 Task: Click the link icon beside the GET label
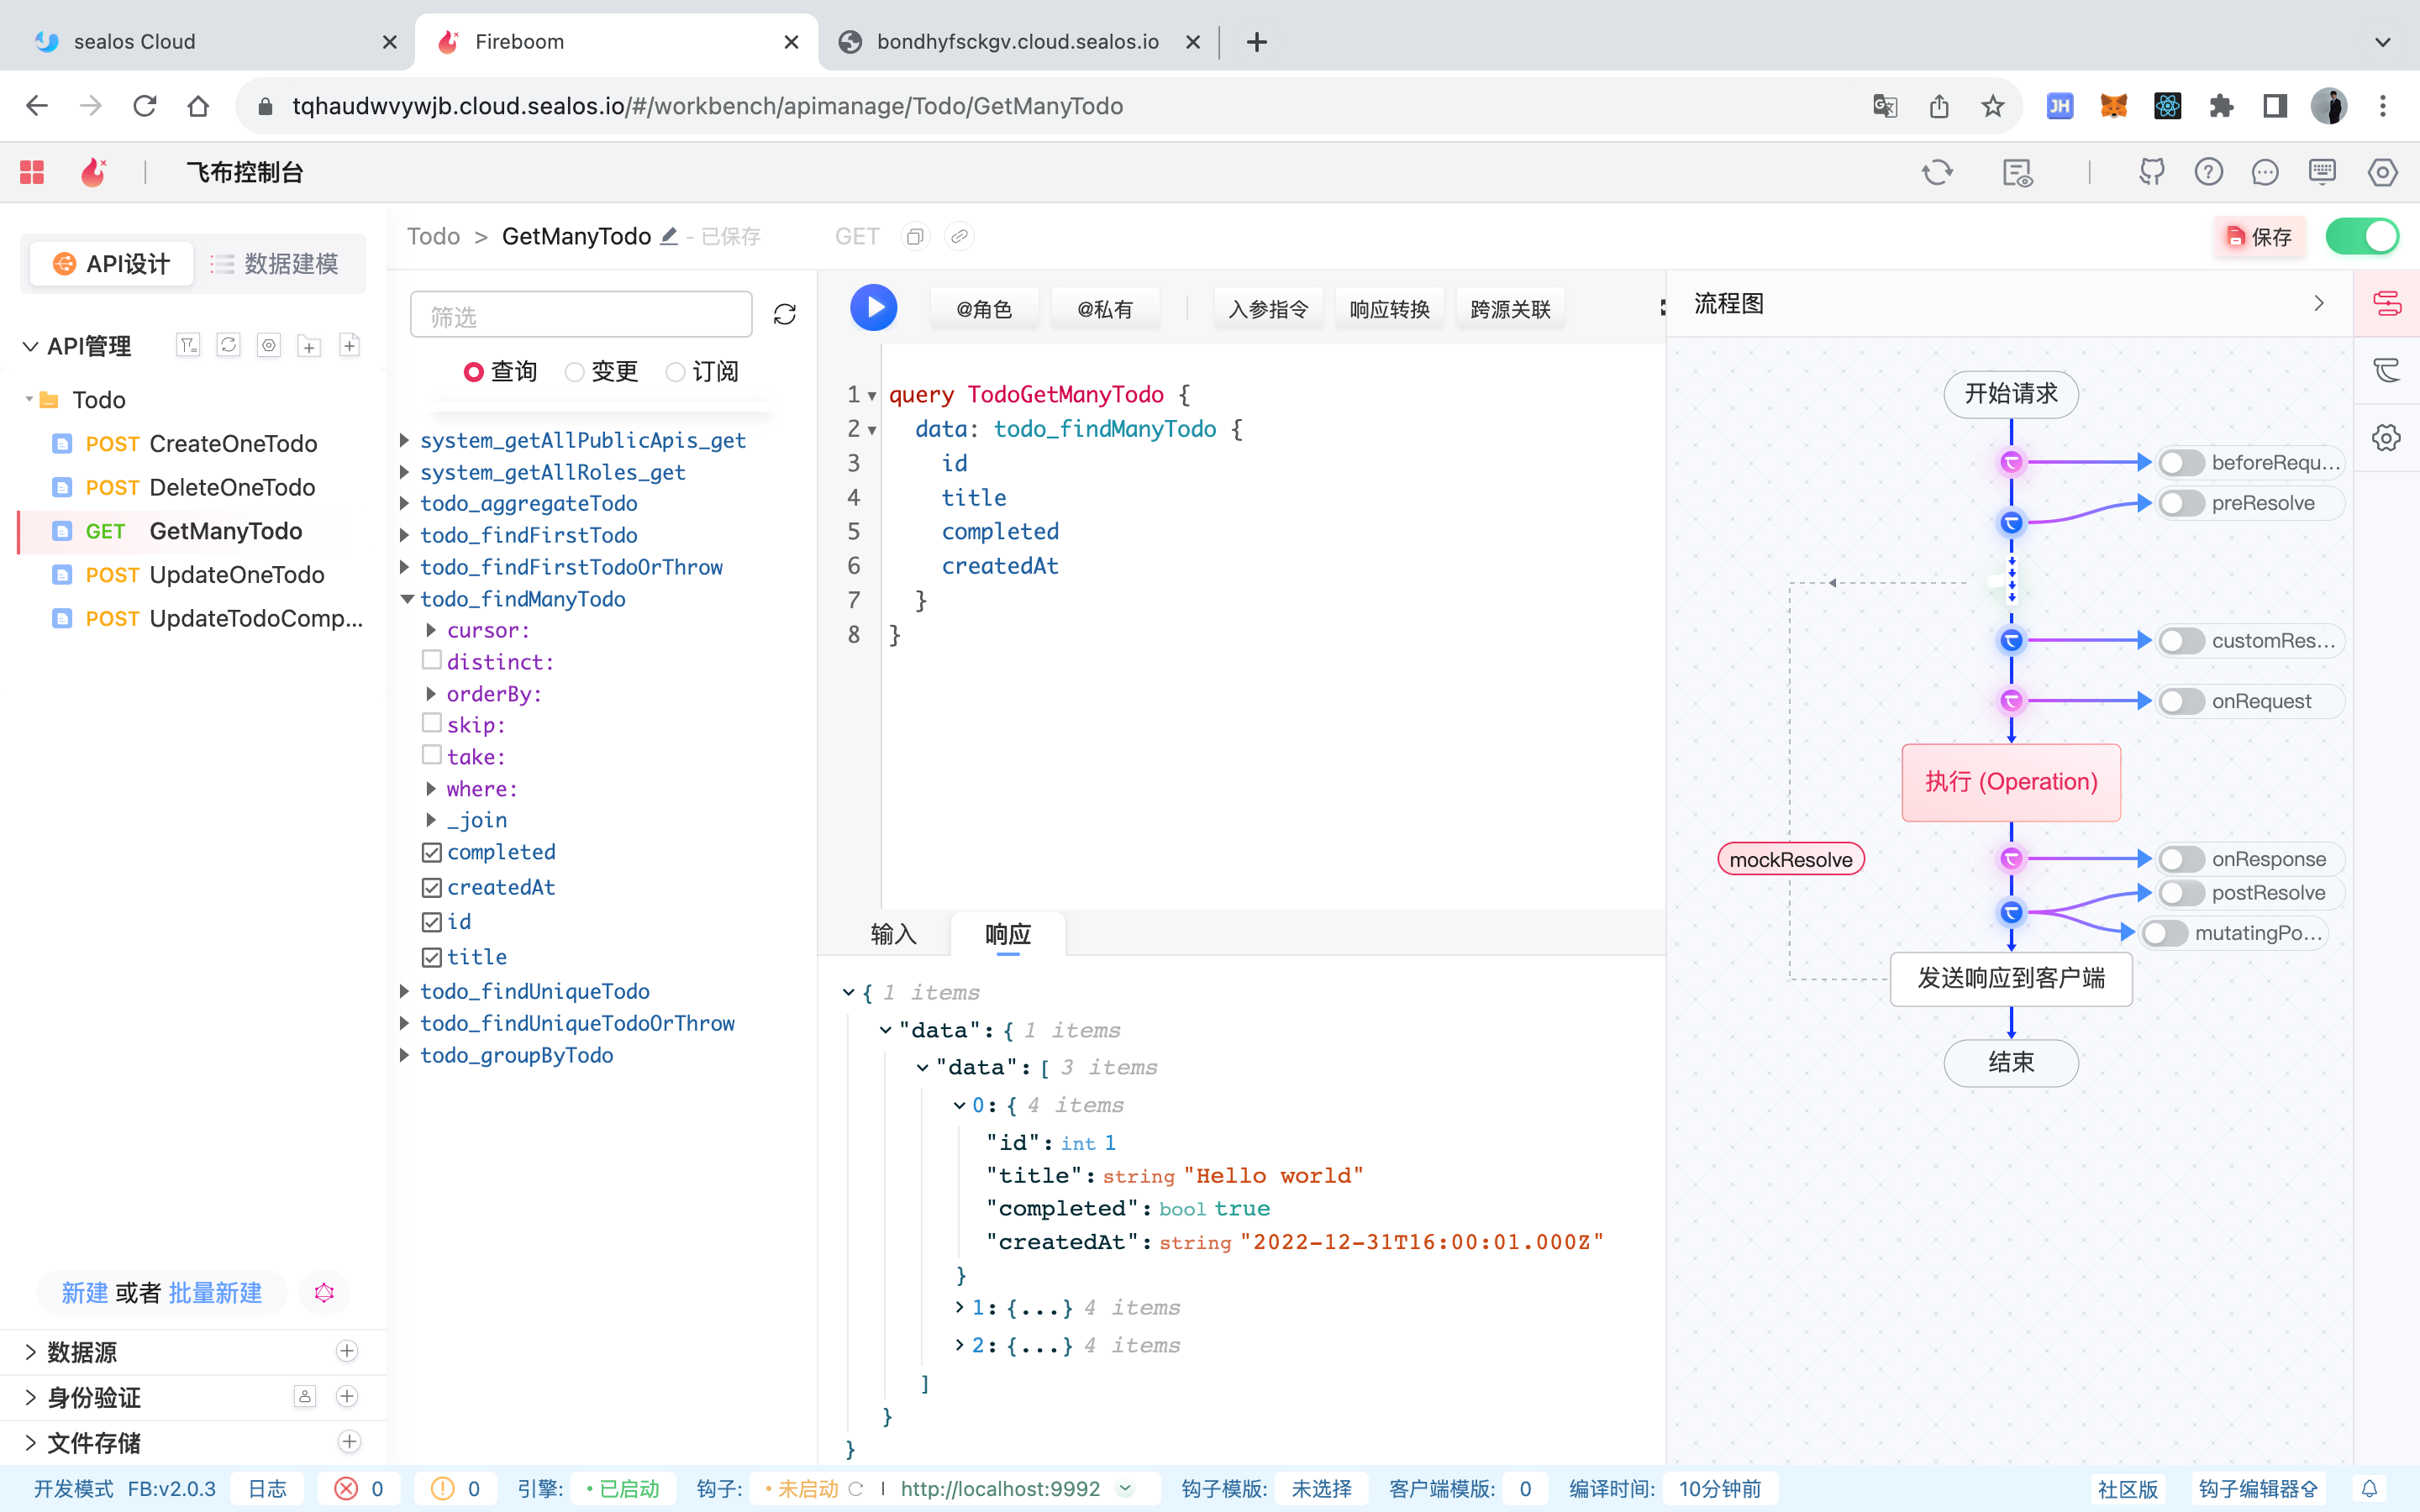click(959, 237)
